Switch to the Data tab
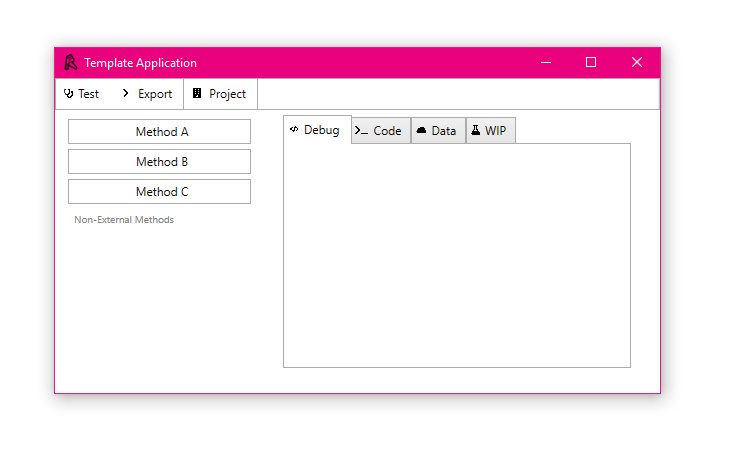The height and width of the screenshot is (455, 729). 438,131
